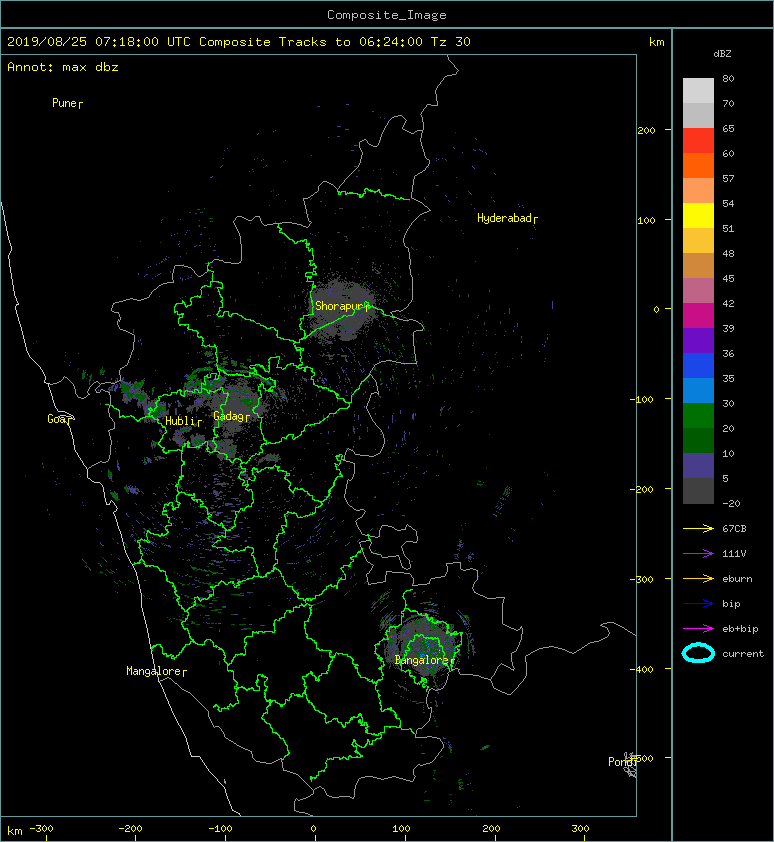Viewport: 774px width, 842px height.
Task: Click the -500 tick label on the y-axis
Action: pos(642,758)
